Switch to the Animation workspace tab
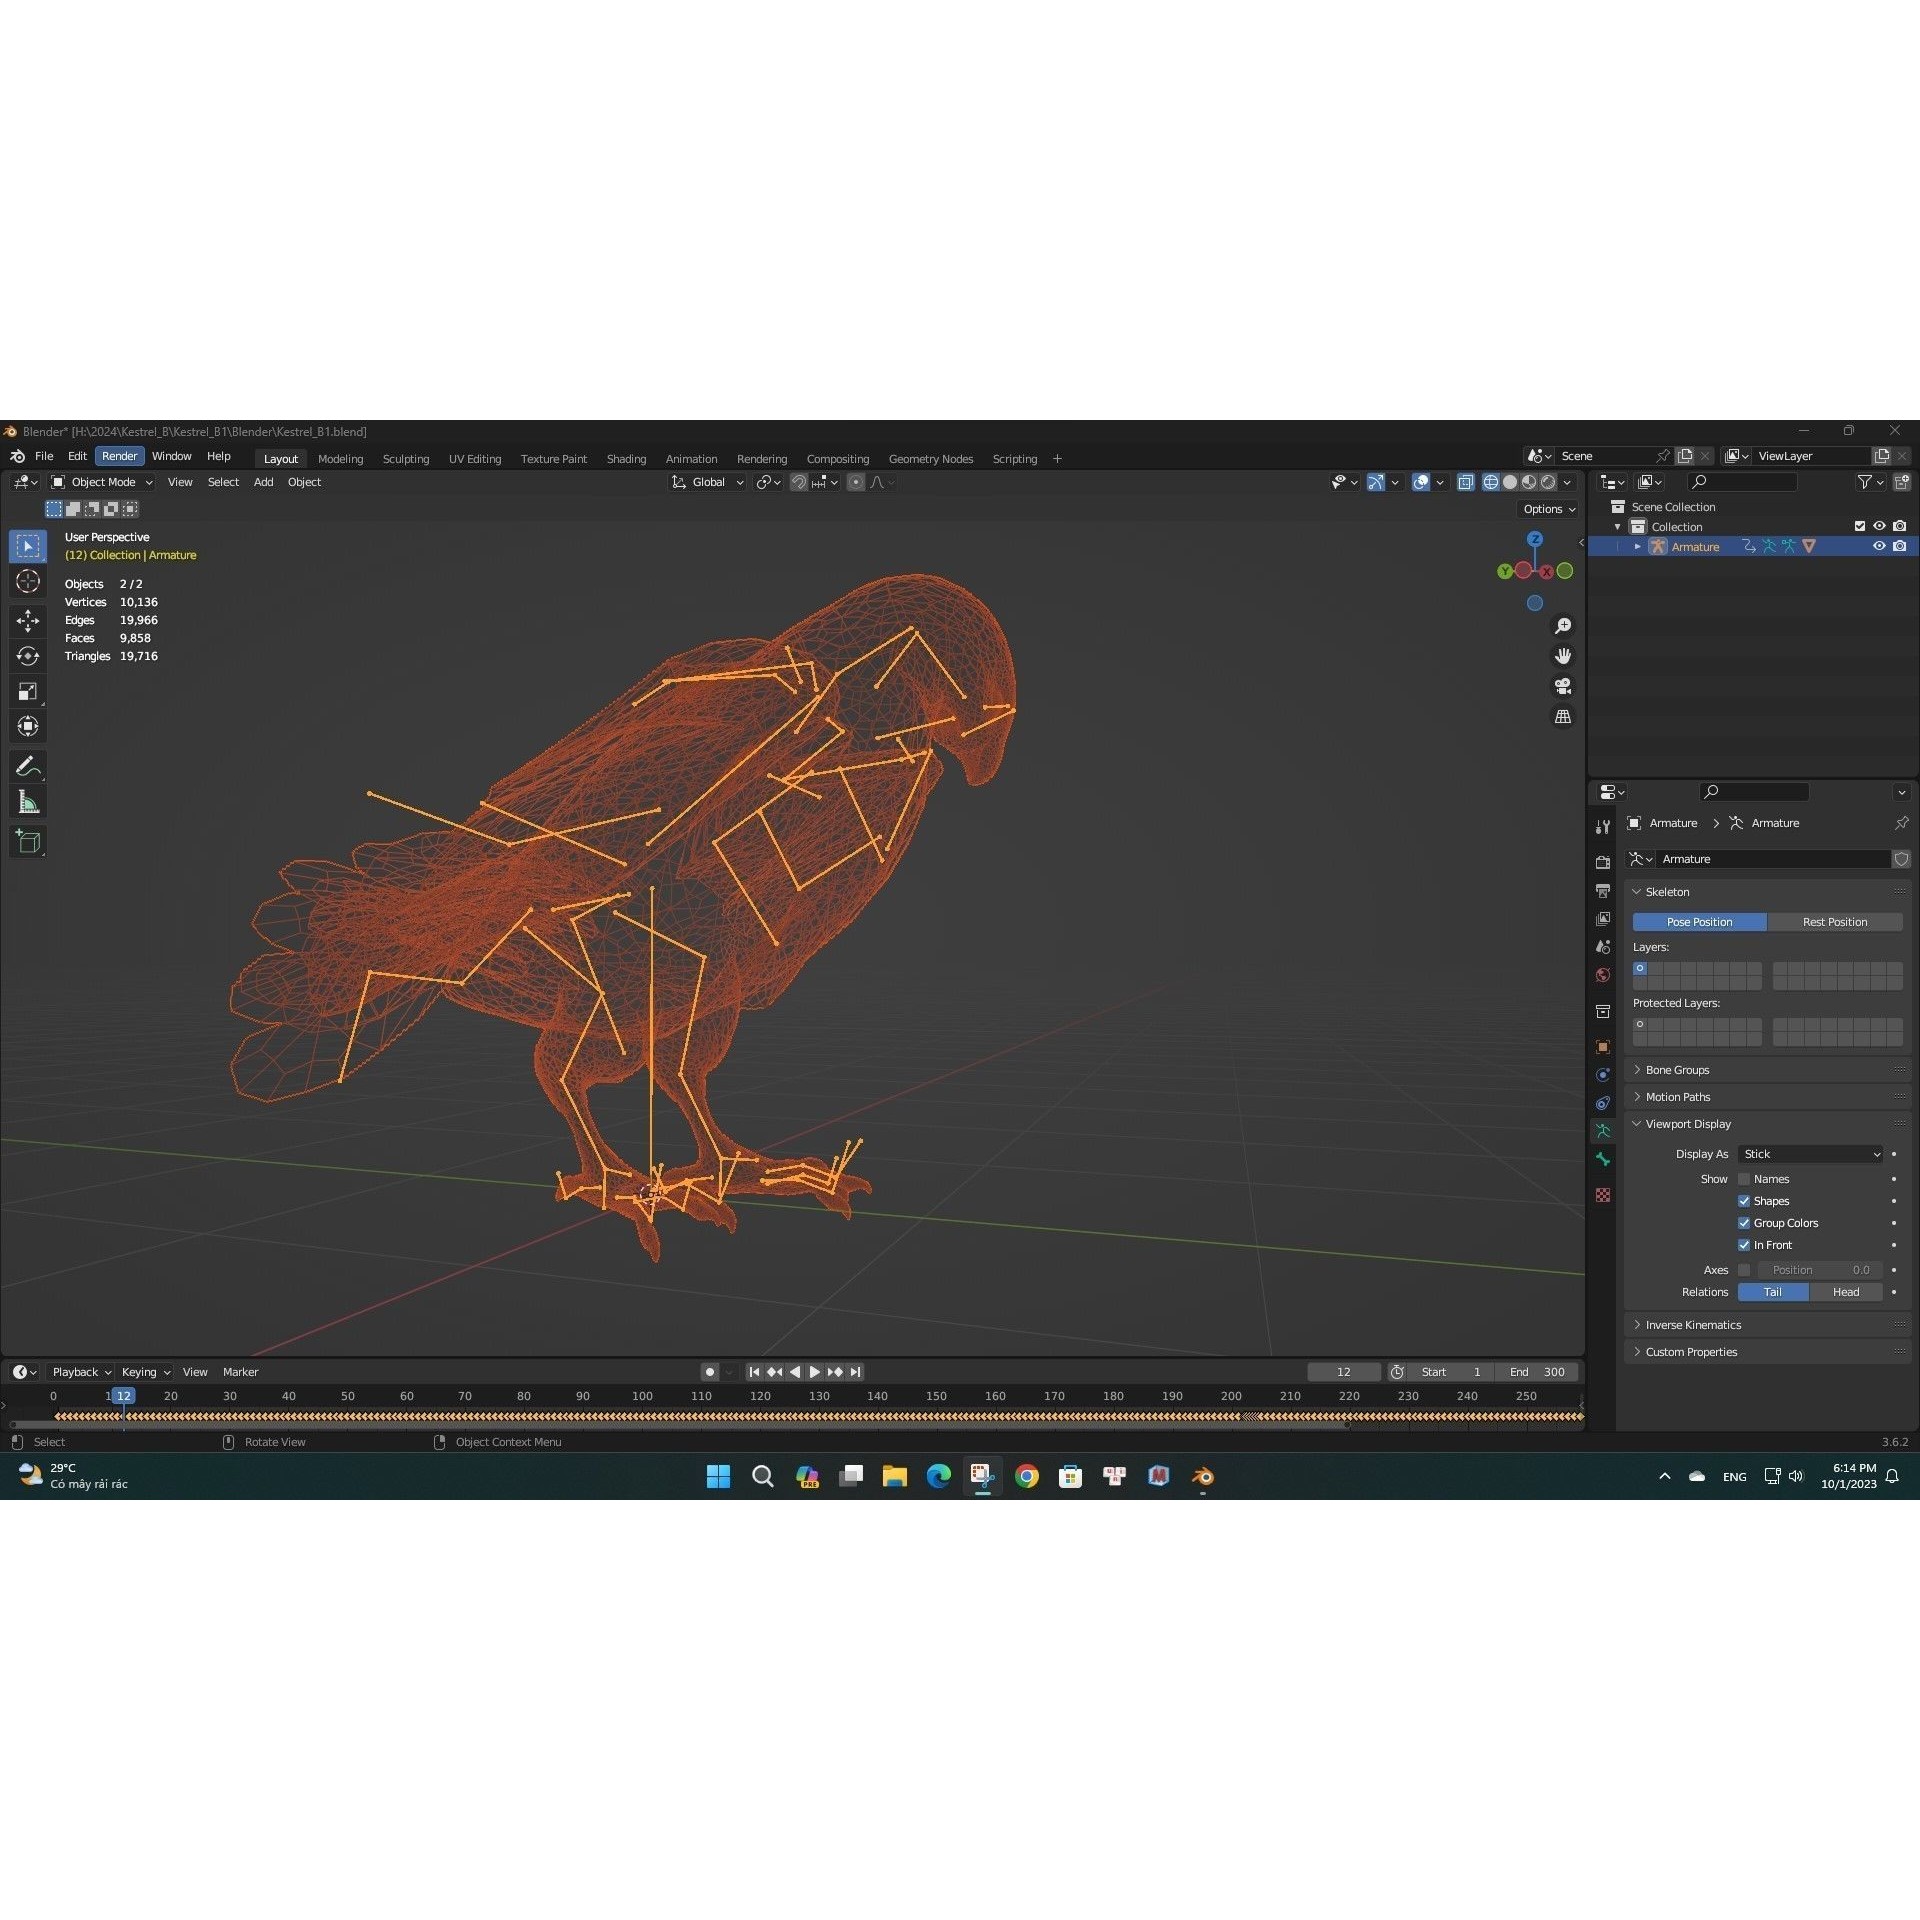This screenshot has height=1920, width=1920. tap(691, 458)
